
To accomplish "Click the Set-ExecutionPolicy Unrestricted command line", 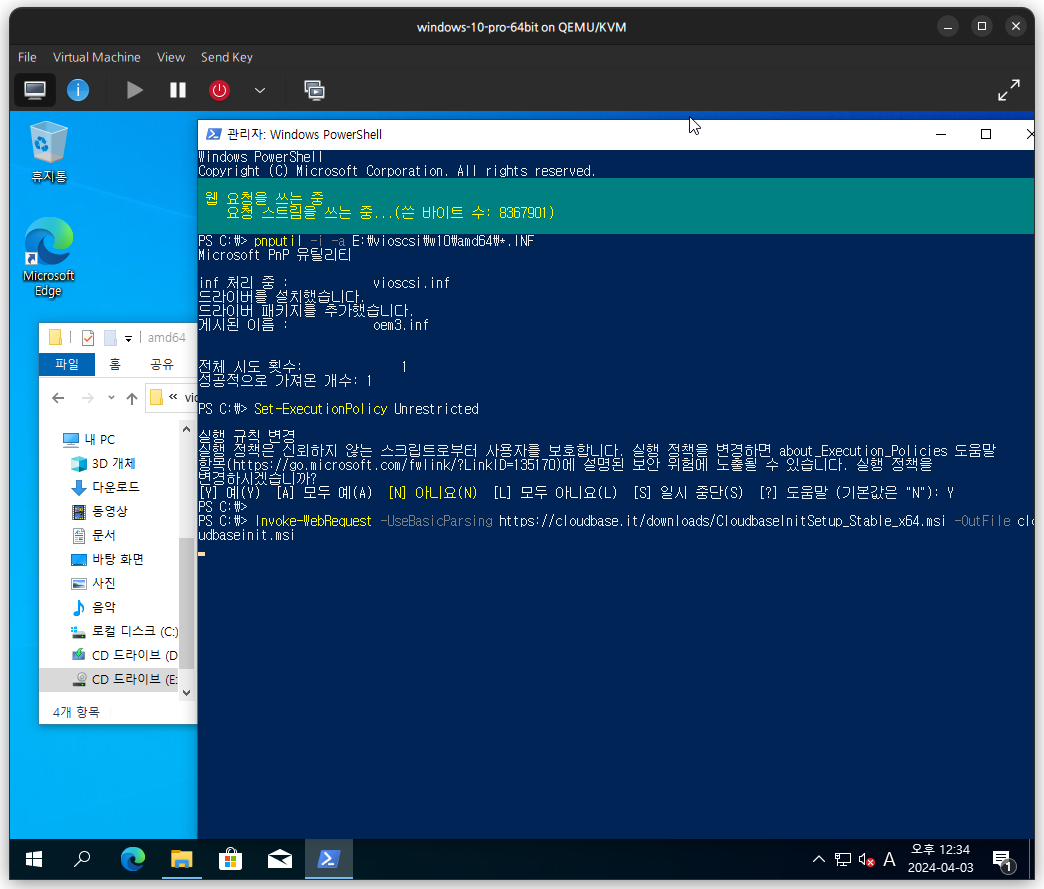I will click(339, 409).
